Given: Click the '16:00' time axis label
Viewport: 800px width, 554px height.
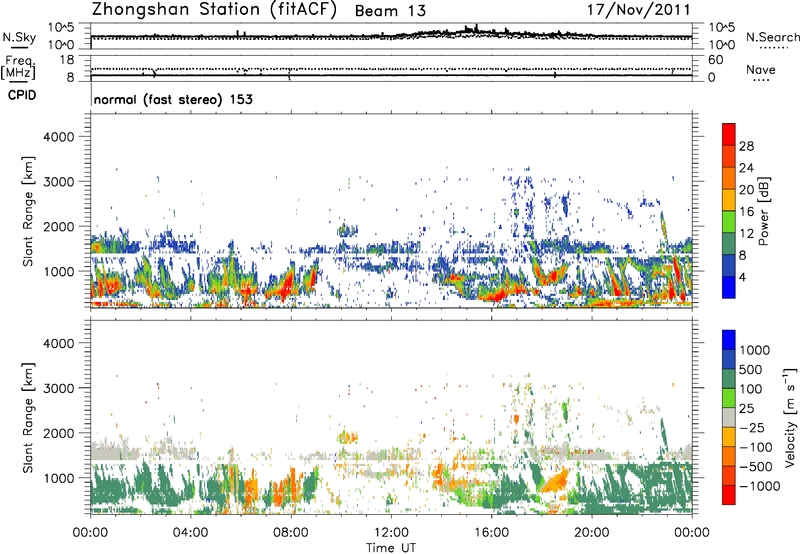Looking at the screenshot, I should (491, 533).
